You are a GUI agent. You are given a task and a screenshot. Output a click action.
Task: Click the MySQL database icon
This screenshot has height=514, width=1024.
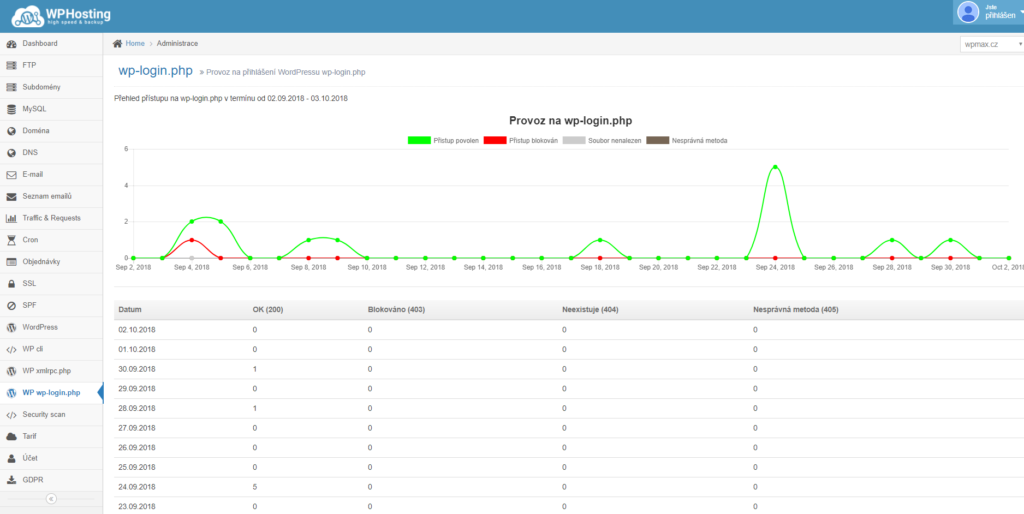tap(11, 109)
